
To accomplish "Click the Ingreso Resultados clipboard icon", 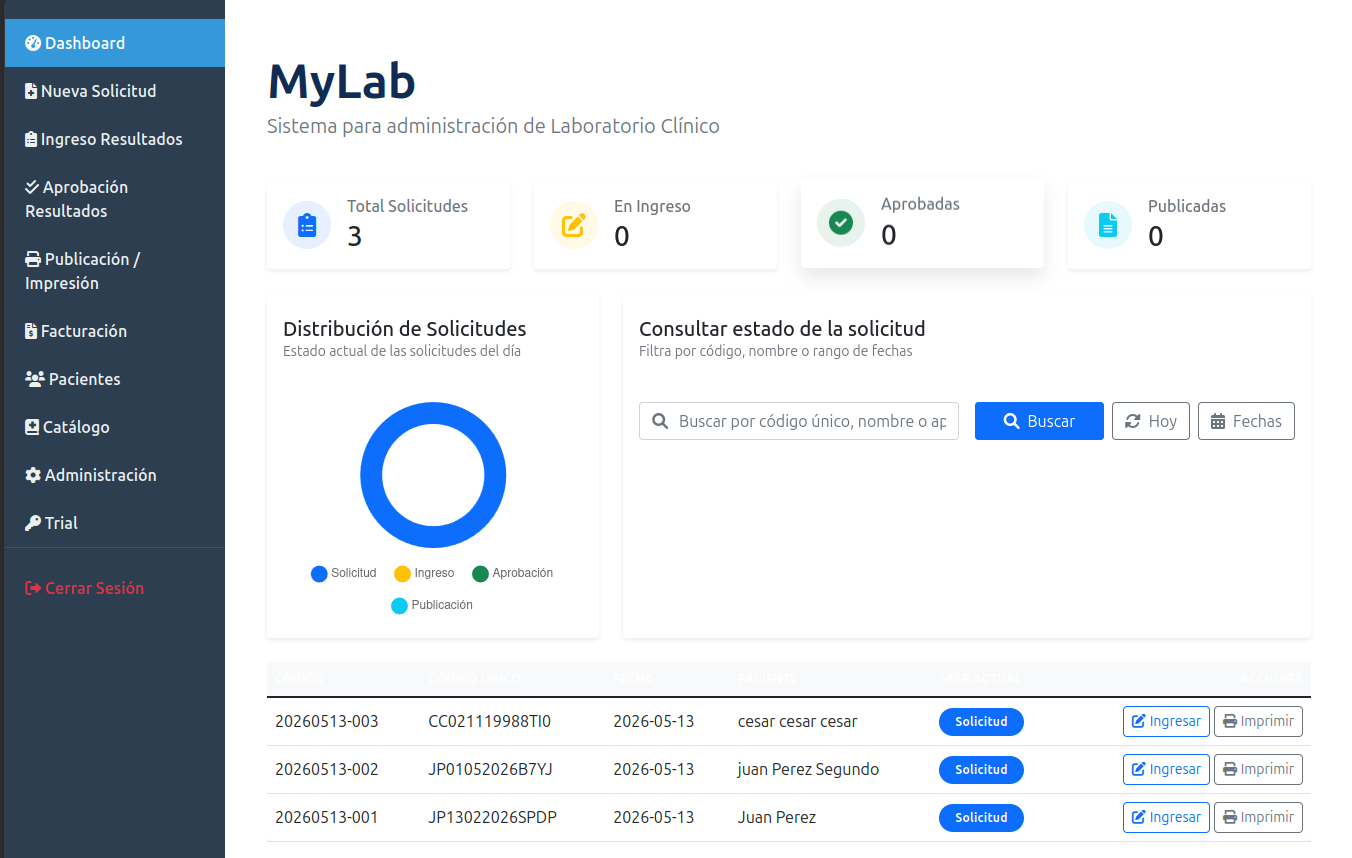I will click(x=31, y=139).
